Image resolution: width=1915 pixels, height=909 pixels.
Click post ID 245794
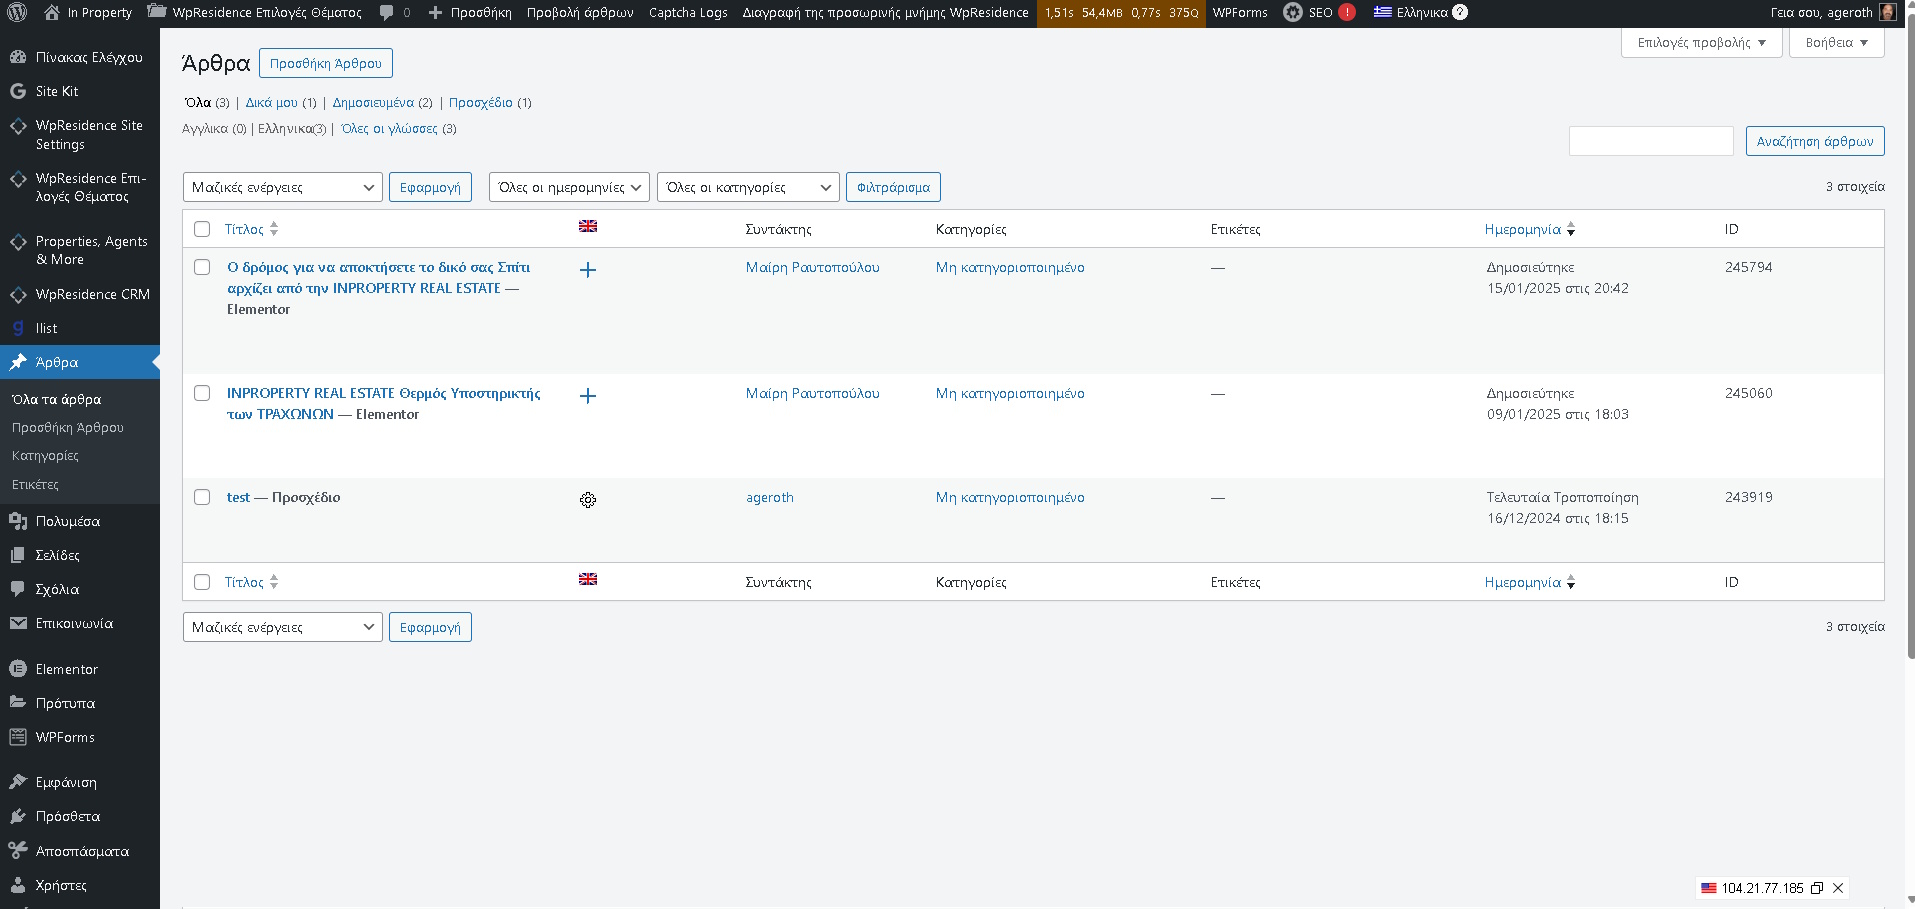[x=1748, y=267]
